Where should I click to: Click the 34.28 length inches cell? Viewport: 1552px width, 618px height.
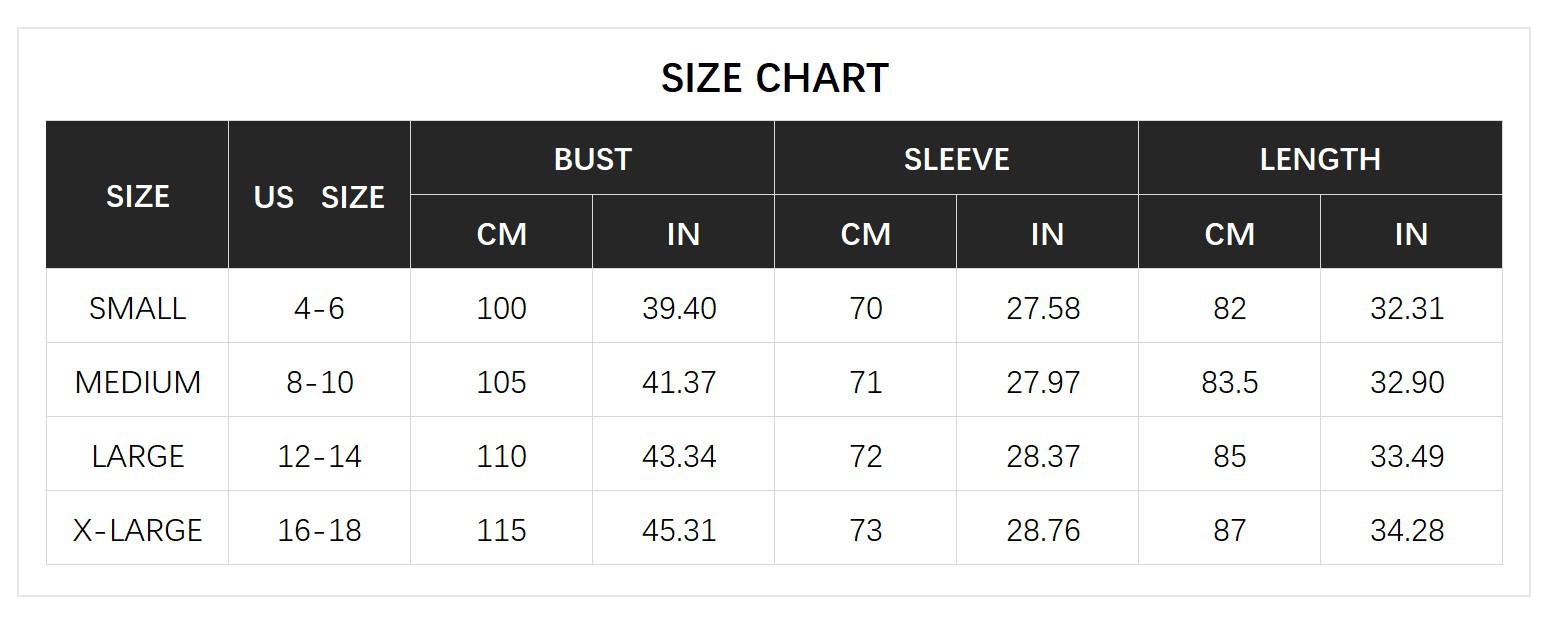point(1407,530)
